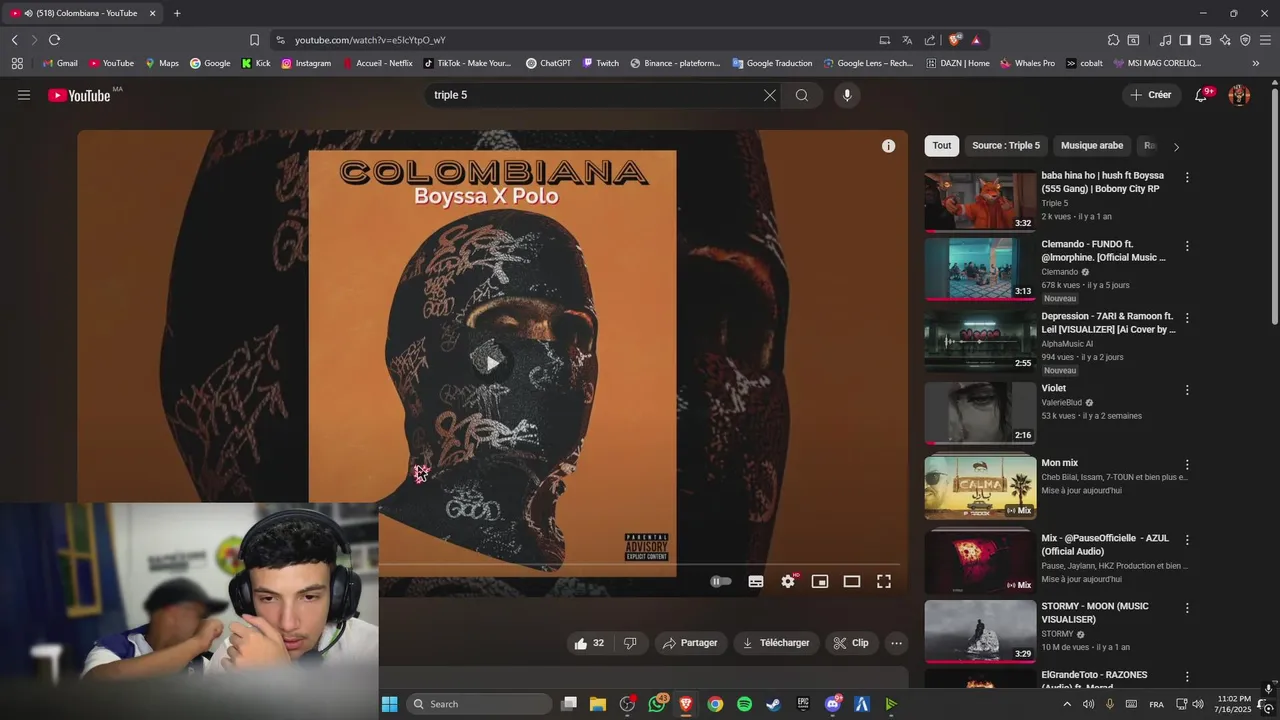Reload the page with refresh button
The width and height of the screenshot is (1280, 720).
(54, 40)
